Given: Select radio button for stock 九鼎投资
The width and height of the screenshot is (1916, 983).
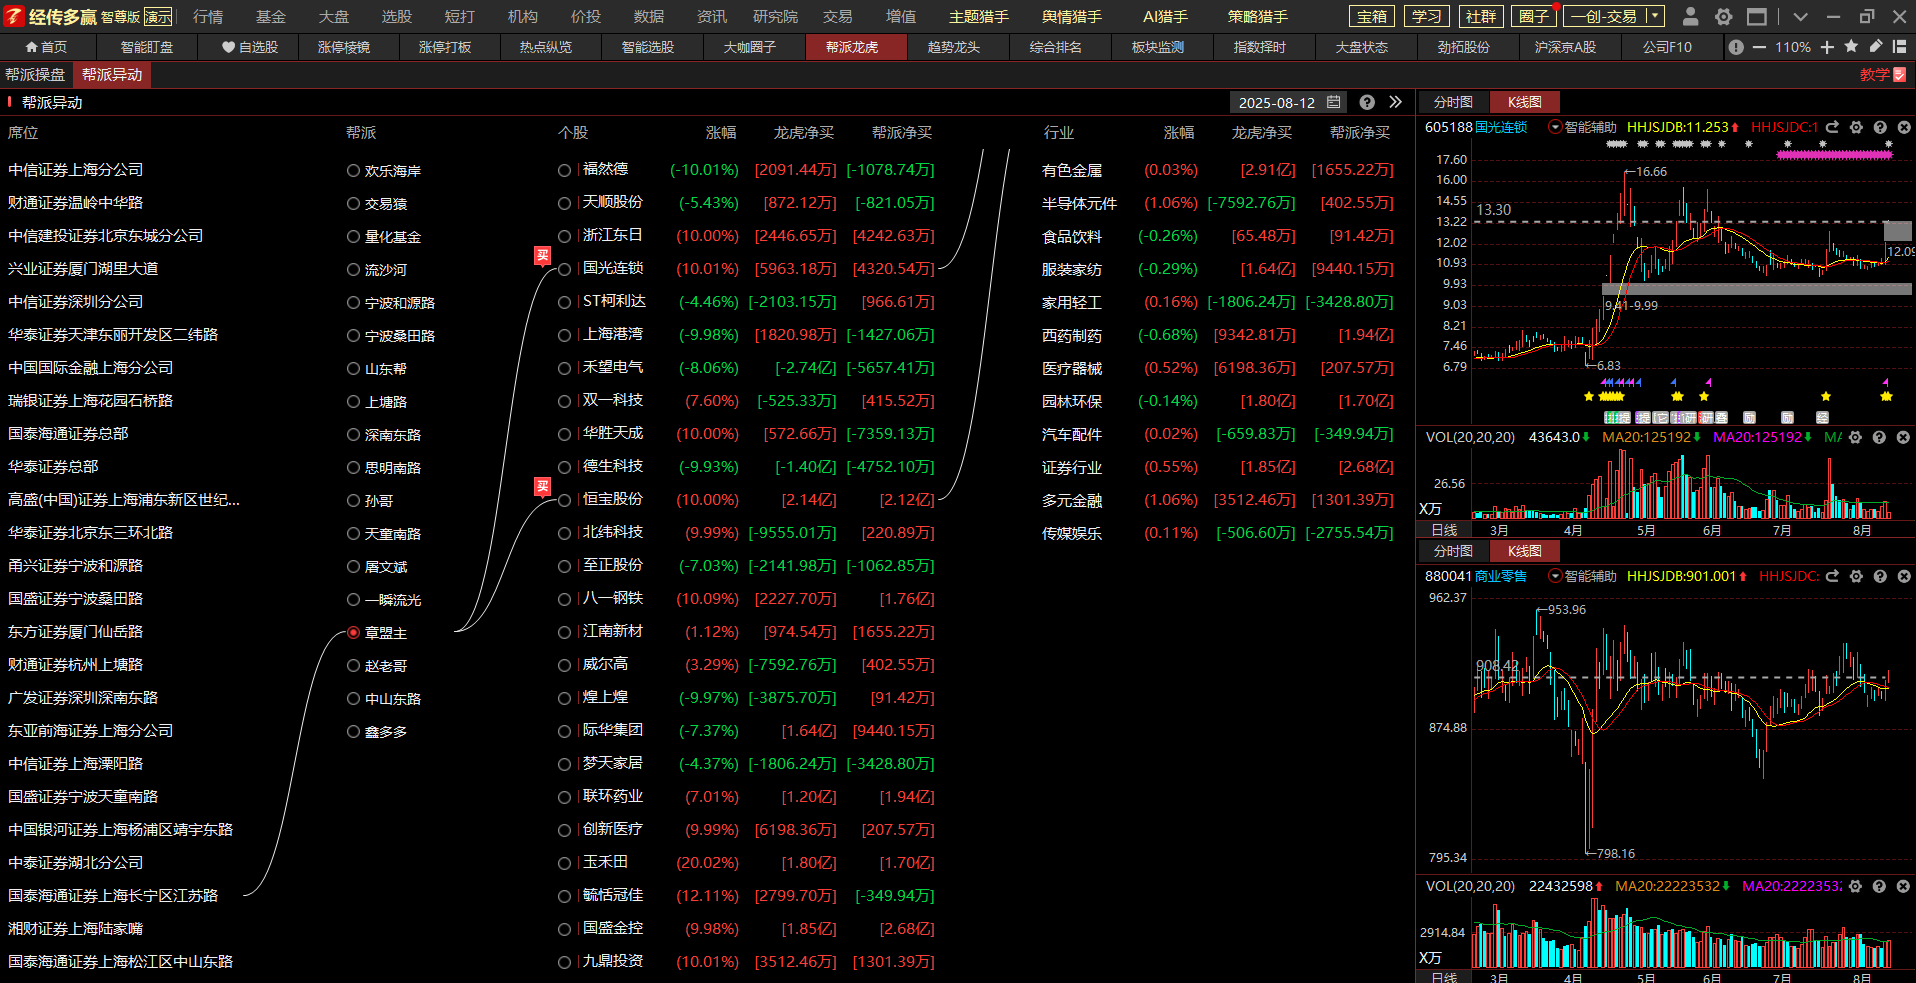Looking at the screenshot, I should pos(565,962).
